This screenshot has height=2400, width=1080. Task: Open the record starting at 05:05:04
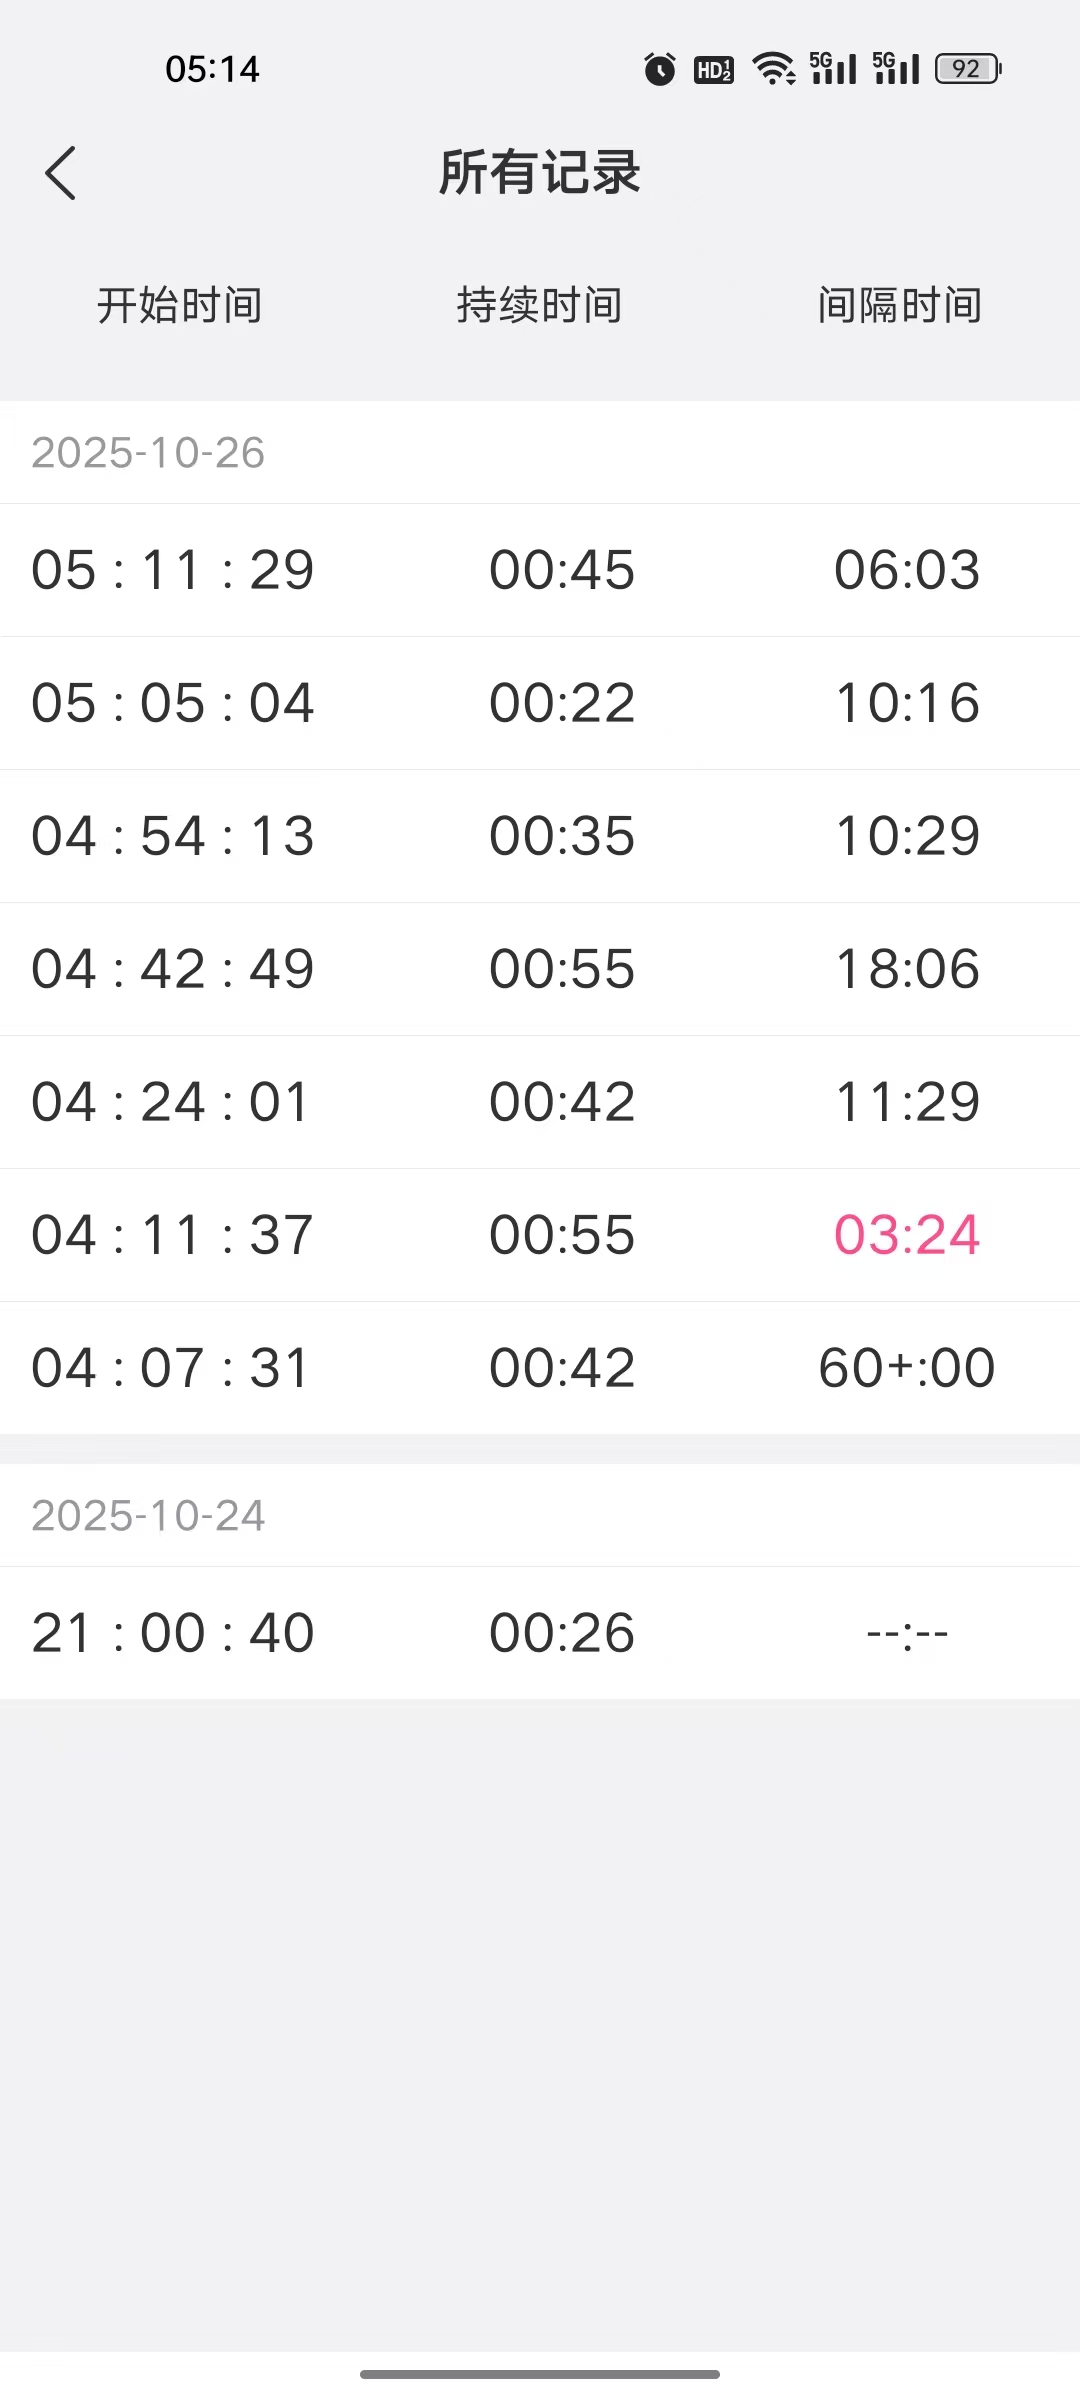tap(540, 703)
